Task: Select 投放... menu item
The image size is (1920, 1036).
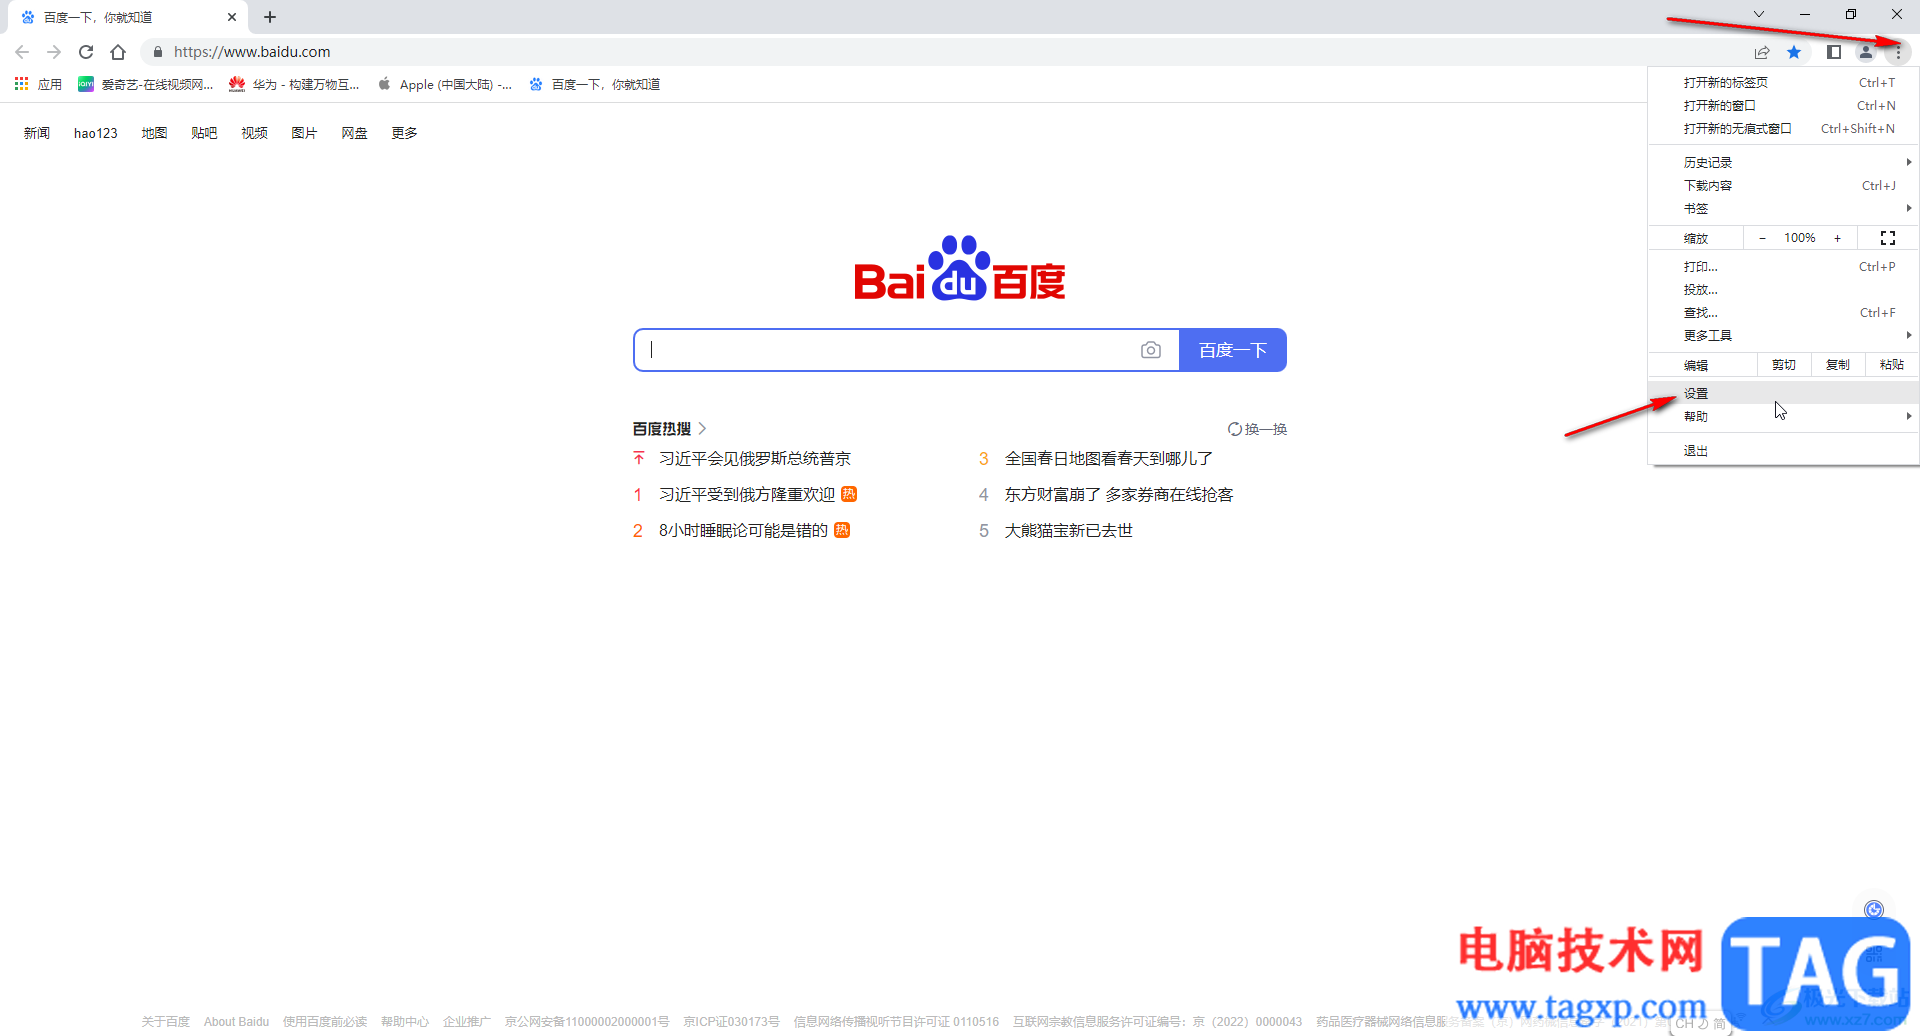Action: tap(1783, 289)
